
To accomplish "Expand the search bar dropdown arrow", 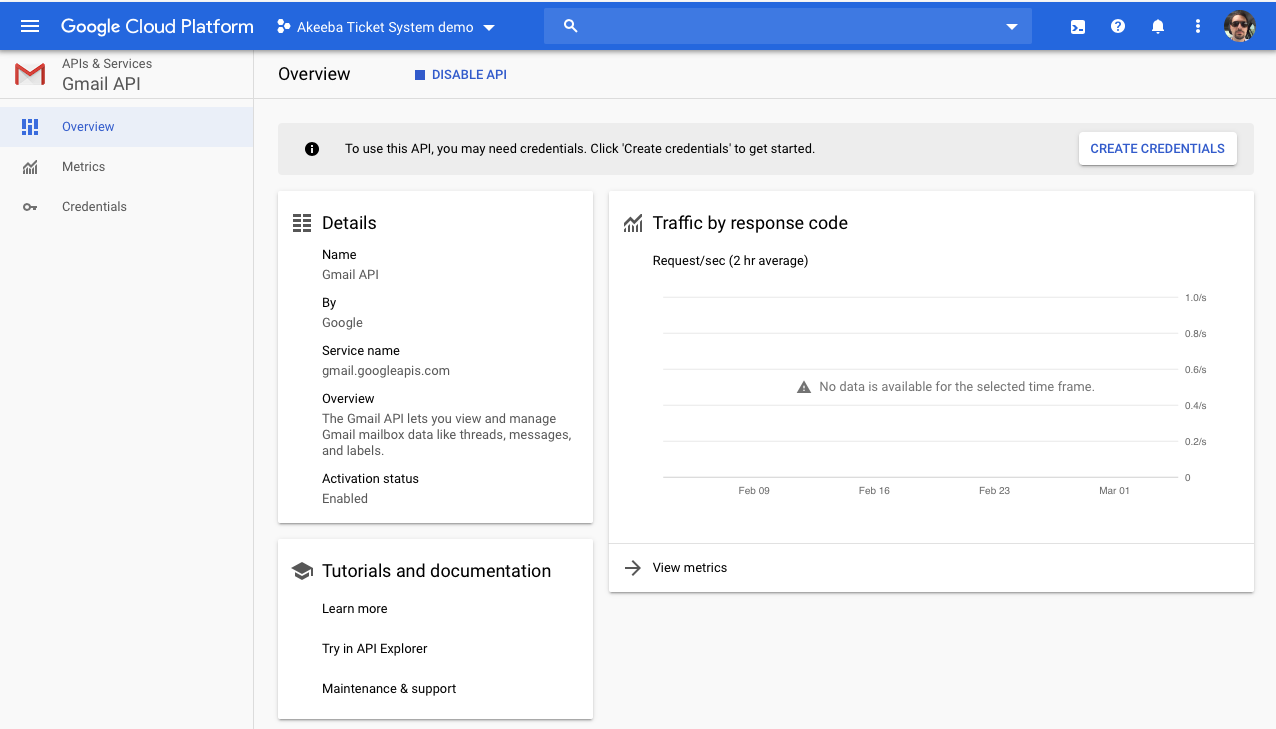I will 1011,27.
